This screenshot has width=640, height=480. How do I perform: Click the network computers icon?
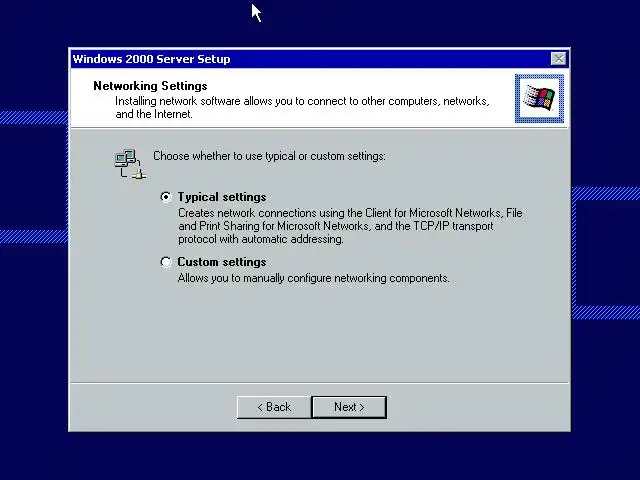point(130,164)
